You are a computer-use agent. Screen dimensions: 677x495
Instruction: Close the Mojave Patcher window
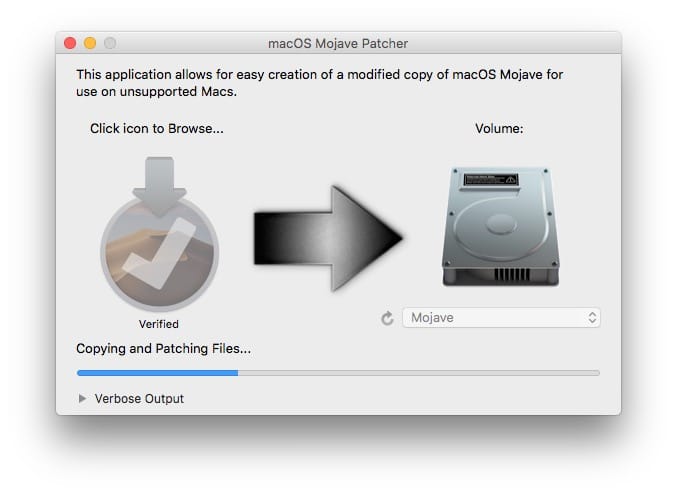(70, 43)
